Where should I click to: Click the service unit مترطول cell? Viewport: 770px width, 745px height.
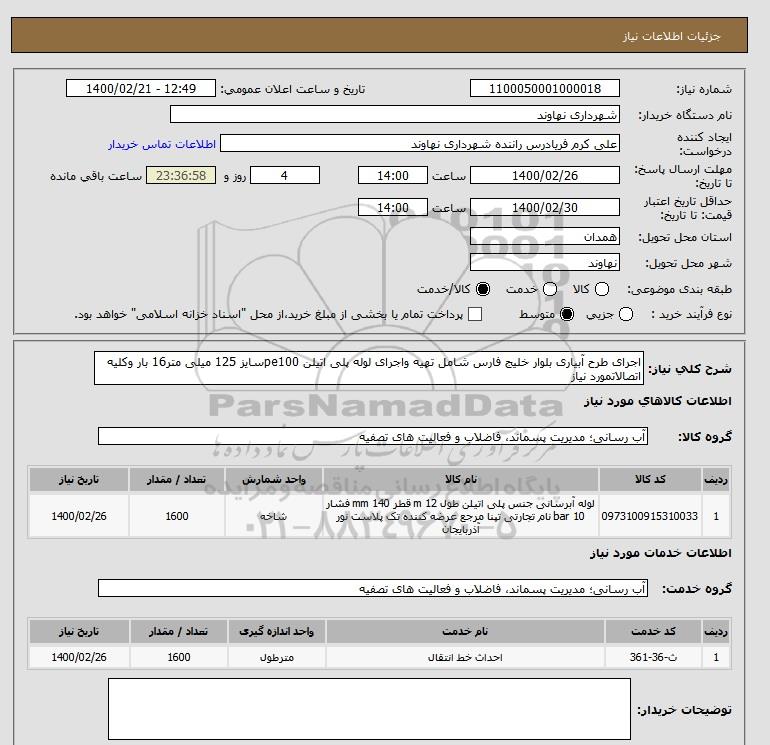pos(276,657)
